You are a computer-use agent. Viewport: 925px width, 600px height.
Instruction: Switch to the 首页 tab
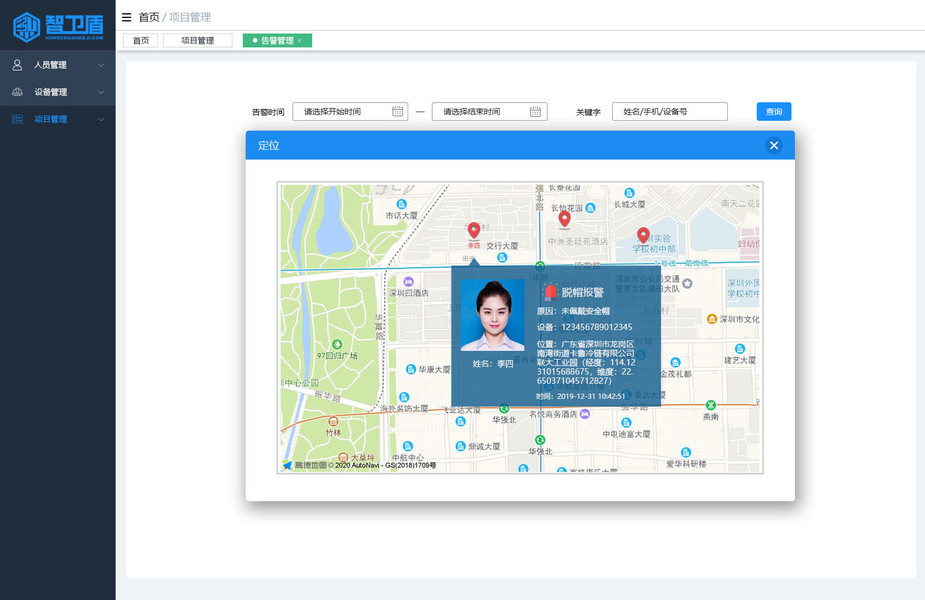point(140,40)
